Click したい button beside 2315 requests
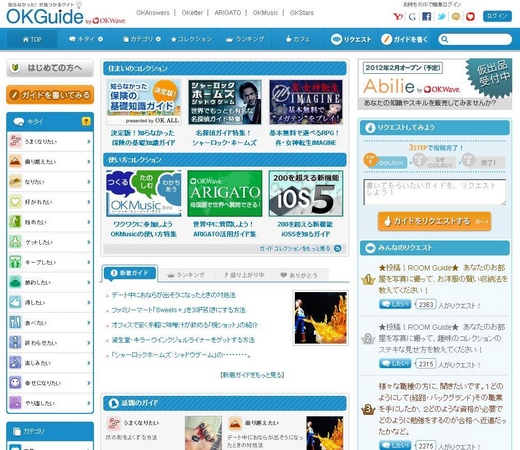520x450 pixels. [395, 364]
